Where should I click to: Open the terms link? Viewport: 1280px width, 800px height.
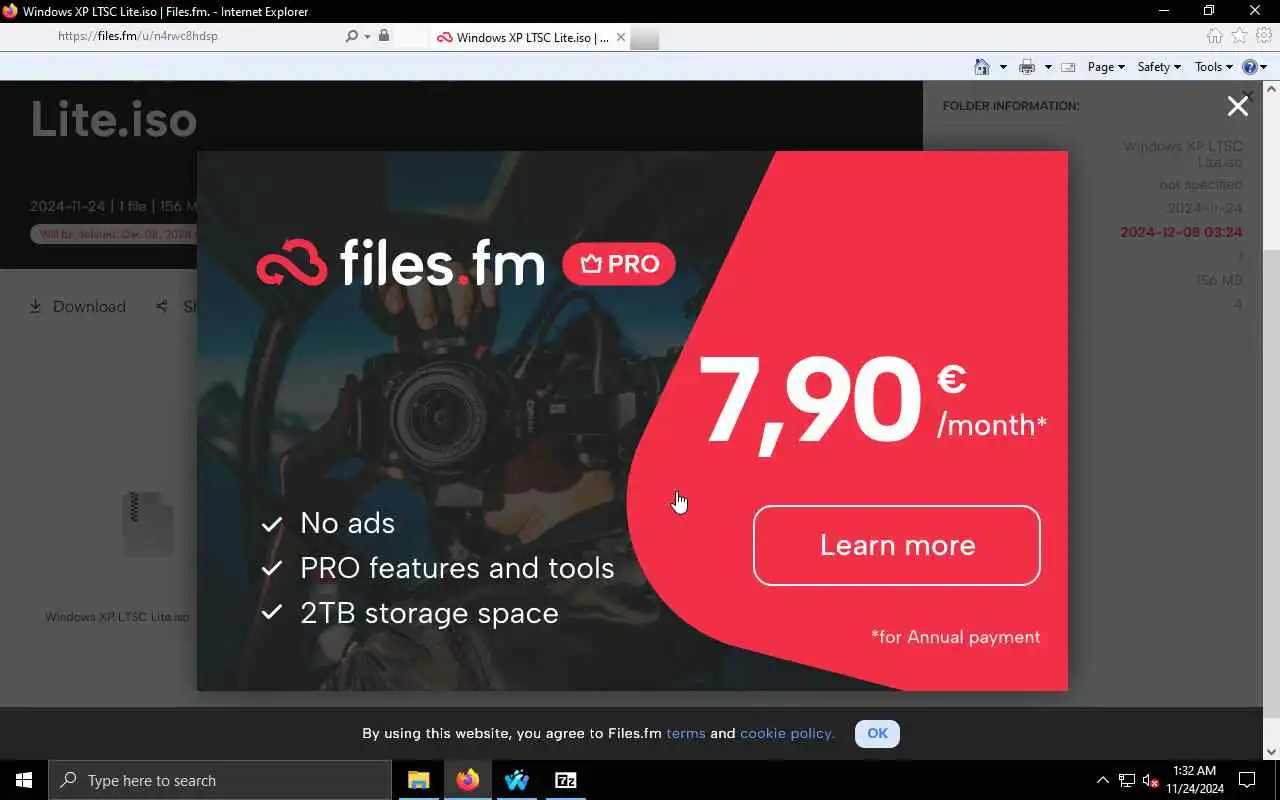(x=686, y=733)
